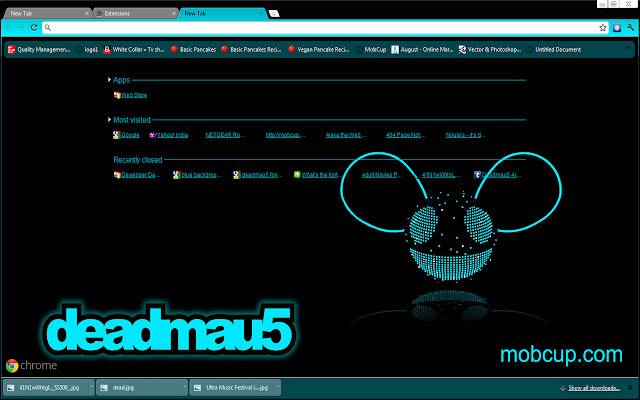Select the active cyan New Tab tab

(223, 13)
